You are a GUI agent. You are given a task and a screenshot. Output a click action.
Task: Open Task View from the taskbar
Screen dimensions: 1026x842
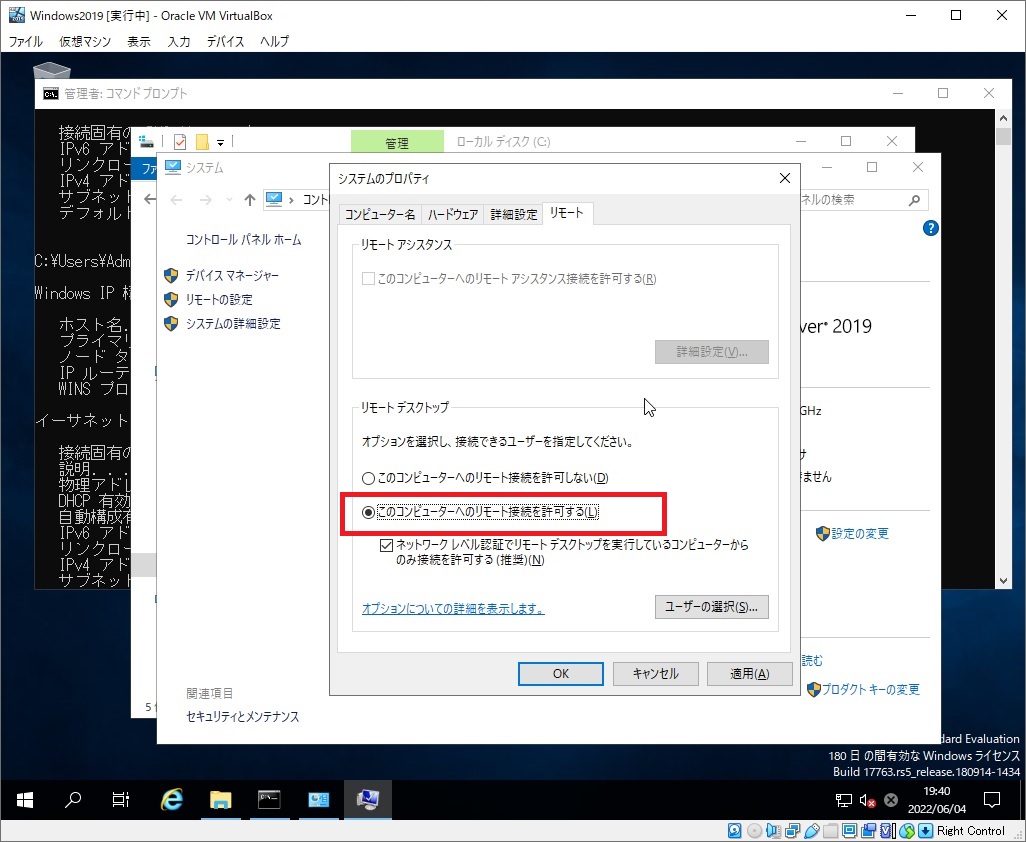coord(120,799)
